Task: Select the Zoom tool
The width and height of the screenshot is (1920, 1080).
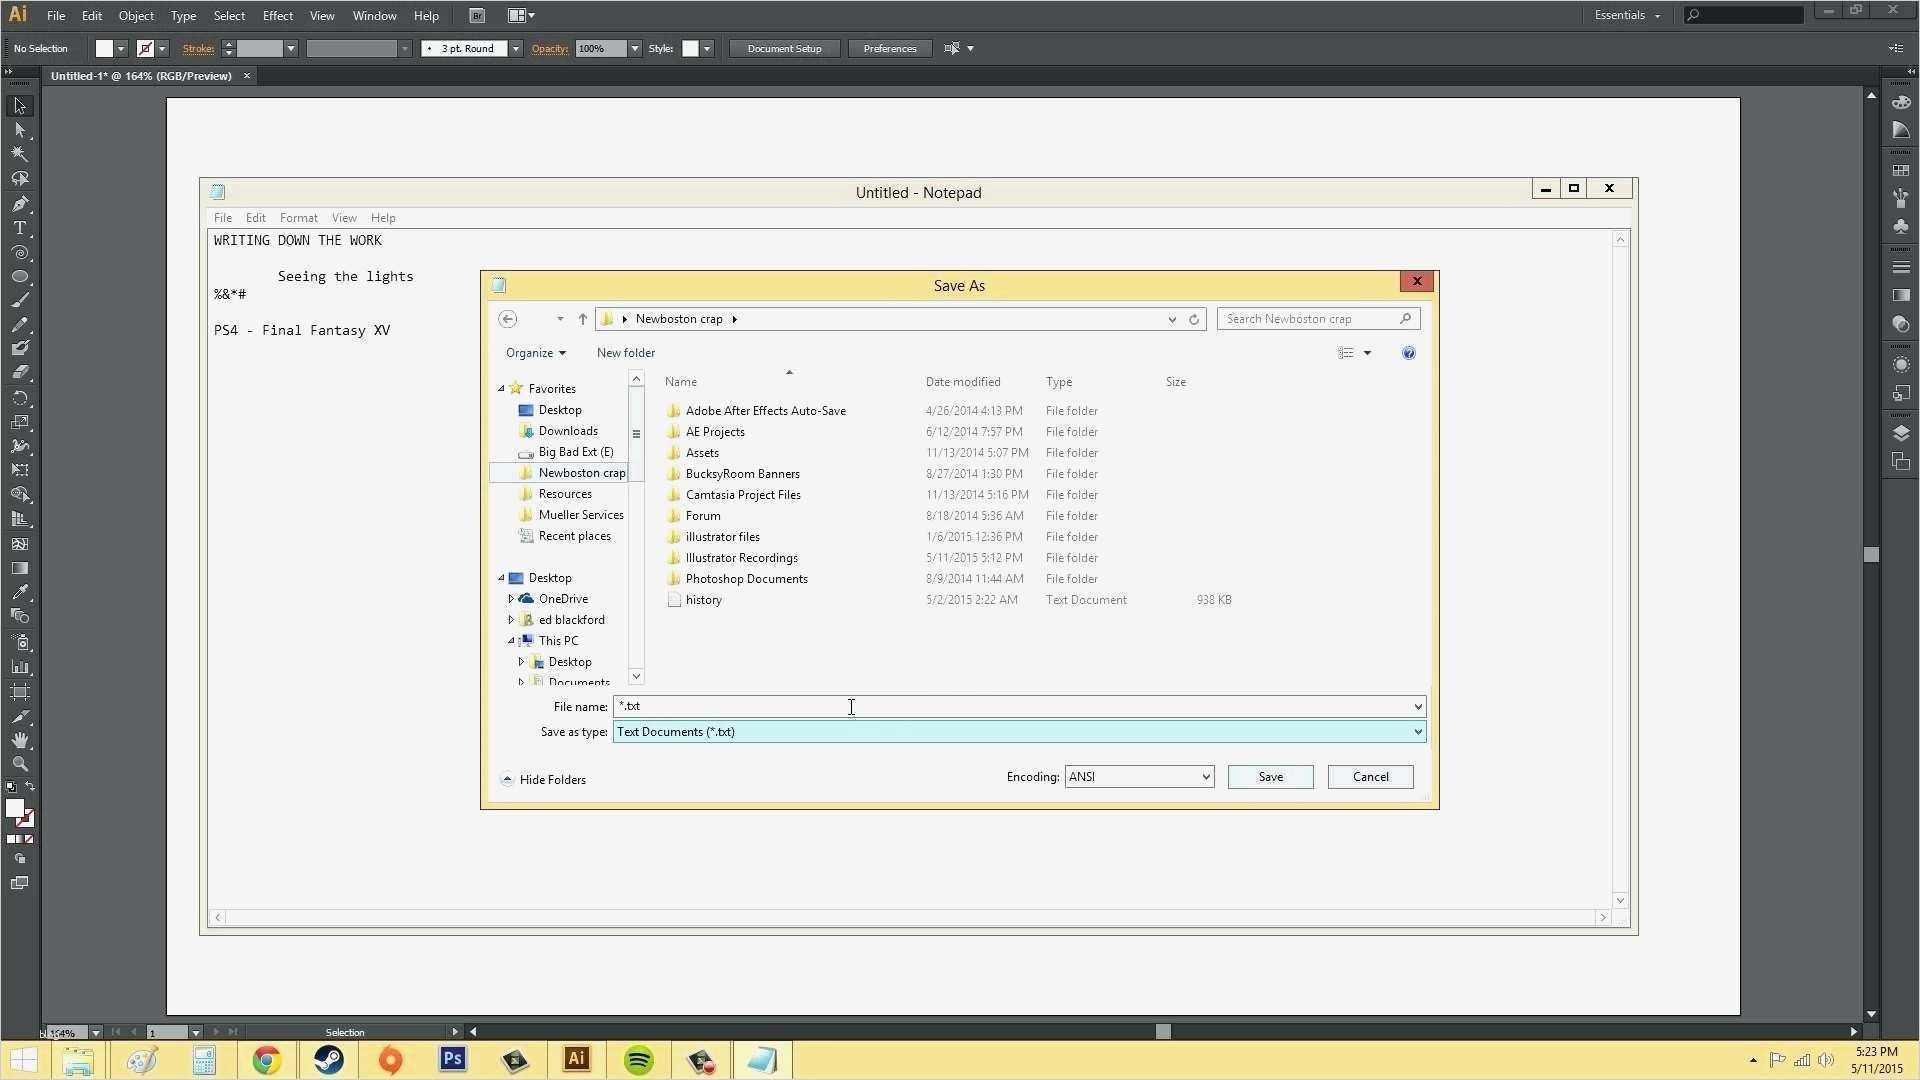Action: 20,764
